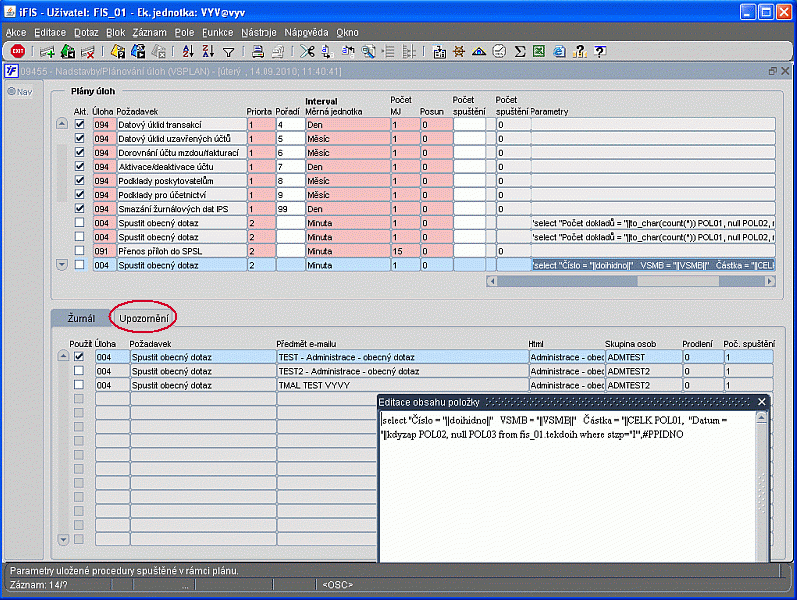Click up arrow in Editace obsahu položky scrollbar
The image size is (797, 600).
761,418
